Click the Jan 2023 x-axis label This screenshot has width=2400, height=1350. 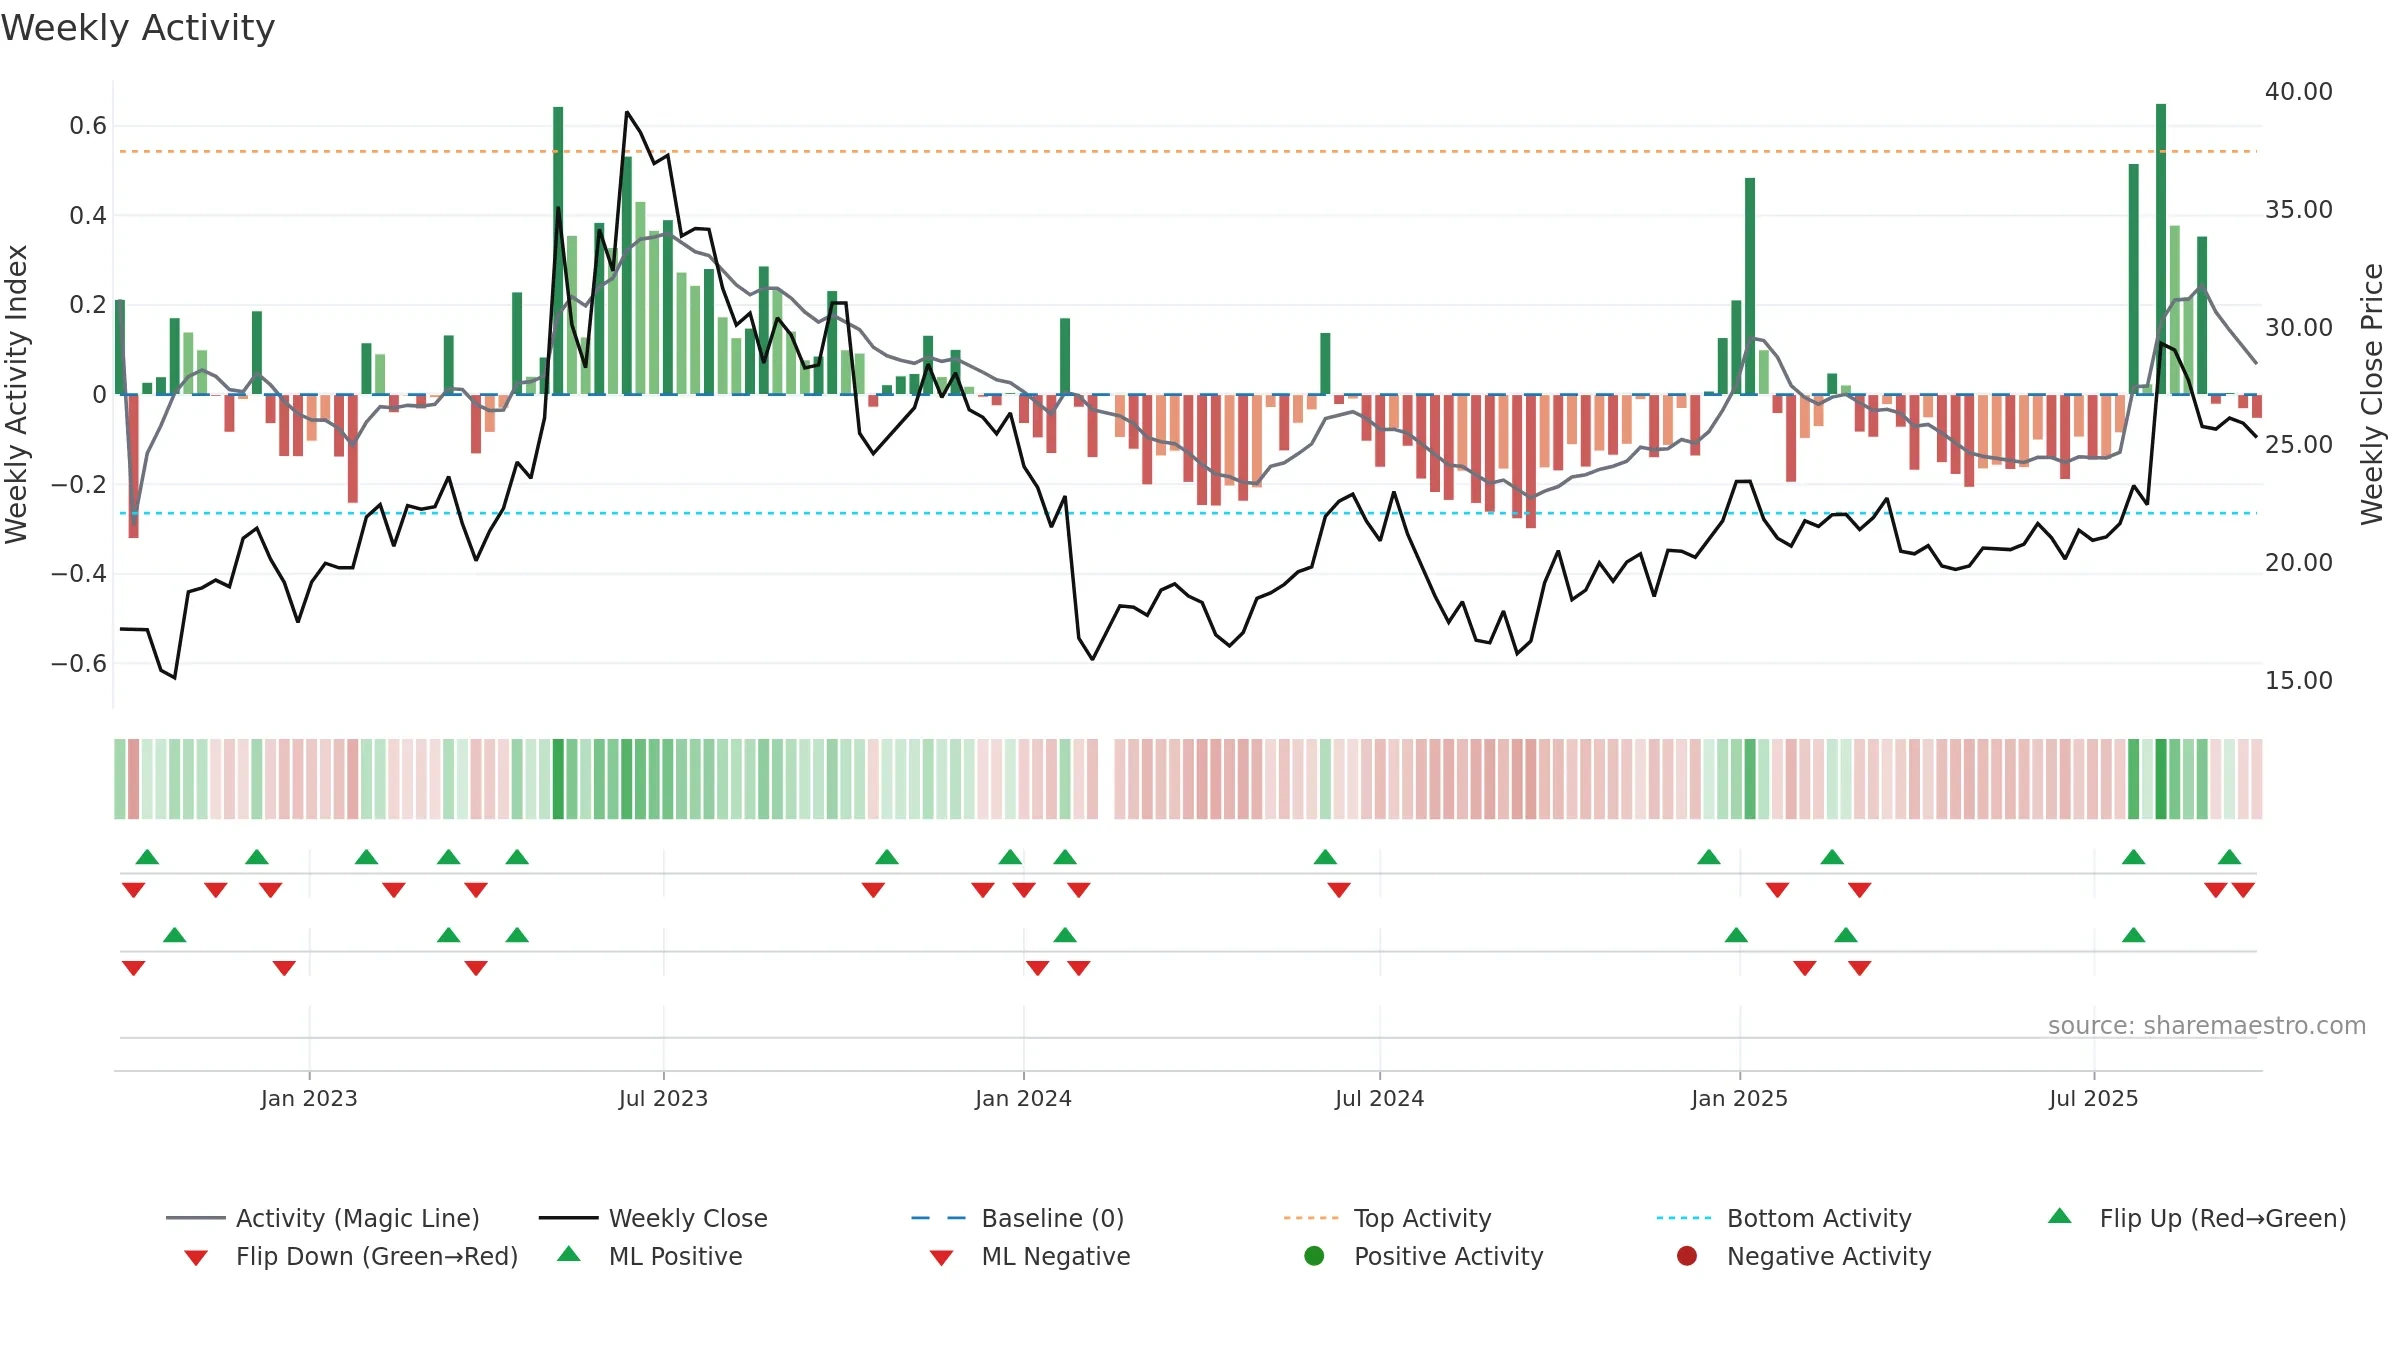click(309, 1098)
